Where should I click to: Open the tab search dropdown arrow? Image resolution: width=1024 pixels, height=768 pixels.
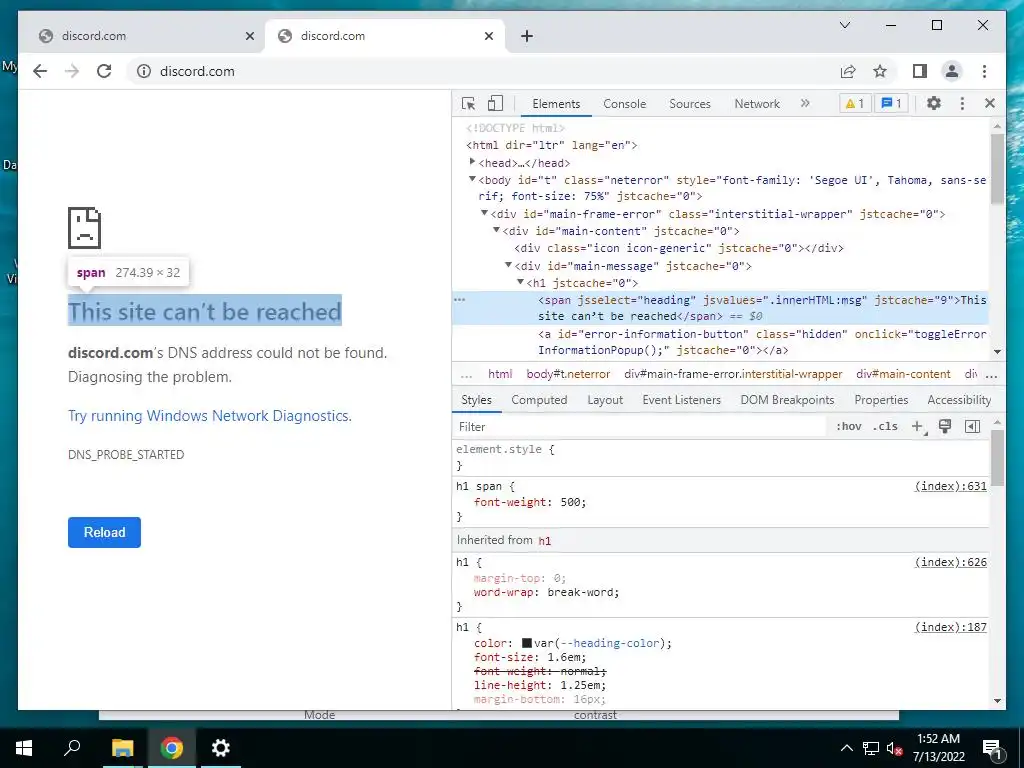pyautogui.click(x=844, y=25)
